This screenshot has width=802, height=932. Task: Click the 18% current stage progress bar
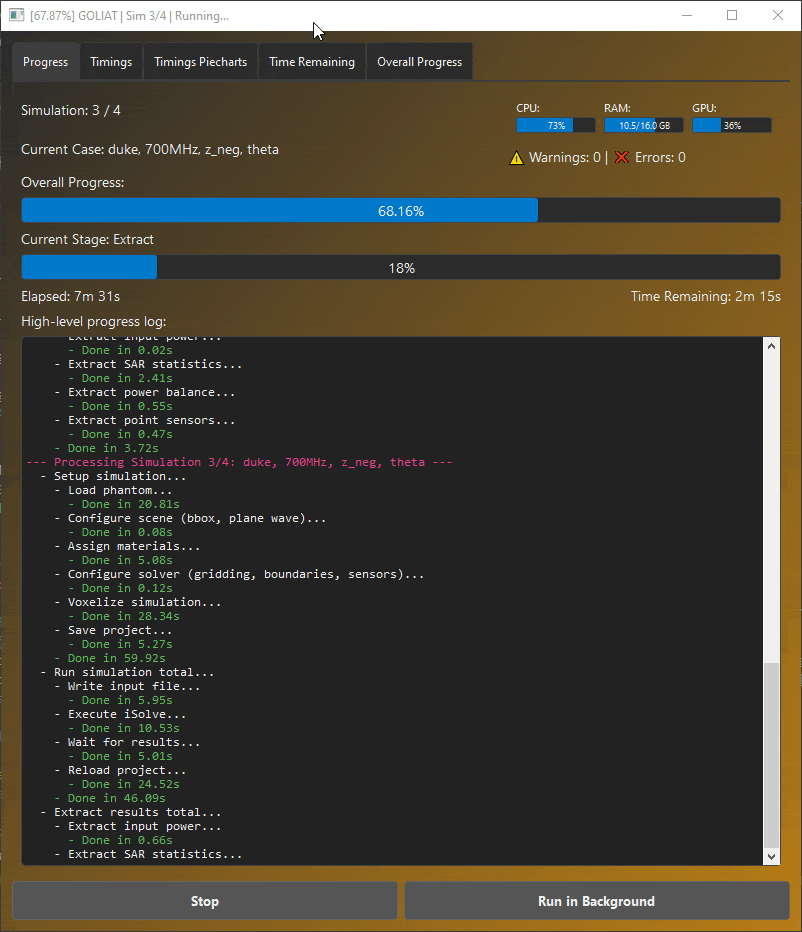point(400,267)
